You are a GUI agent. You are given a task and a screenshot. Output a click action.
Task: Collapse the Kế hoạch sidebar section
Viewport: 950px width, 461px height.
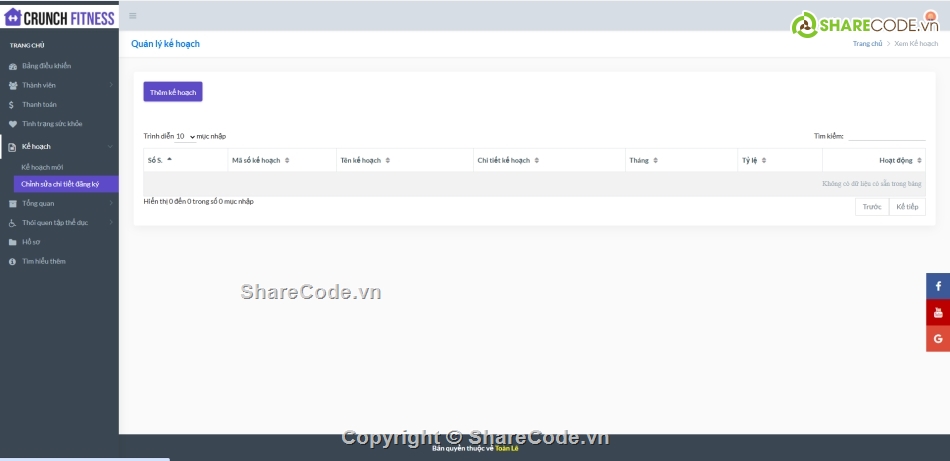point(59,146)
